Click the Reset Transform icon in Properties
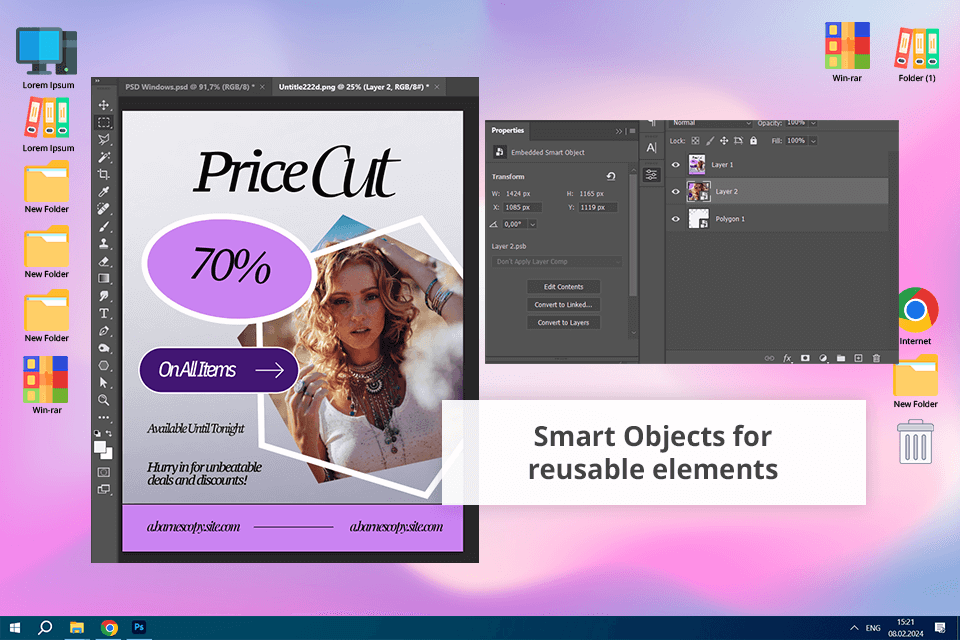The width and height of the screenshot is (960, 640). [x=611, y=176]
